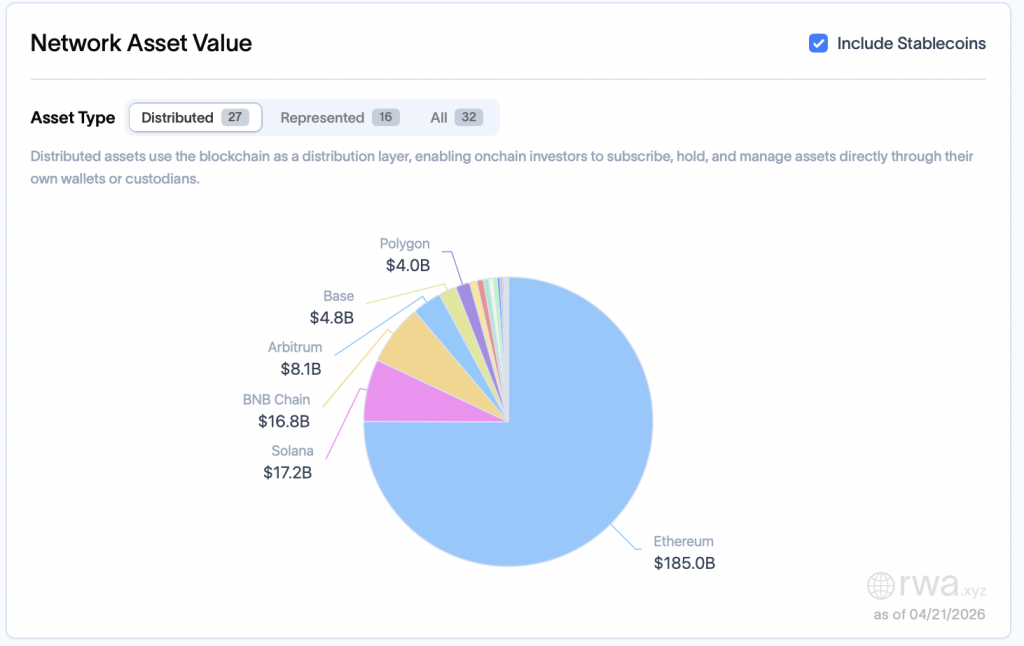This screenshot has height=646, width=1024.
Task: Click the Solana $17.2B chart label
Action: (288, 462)
